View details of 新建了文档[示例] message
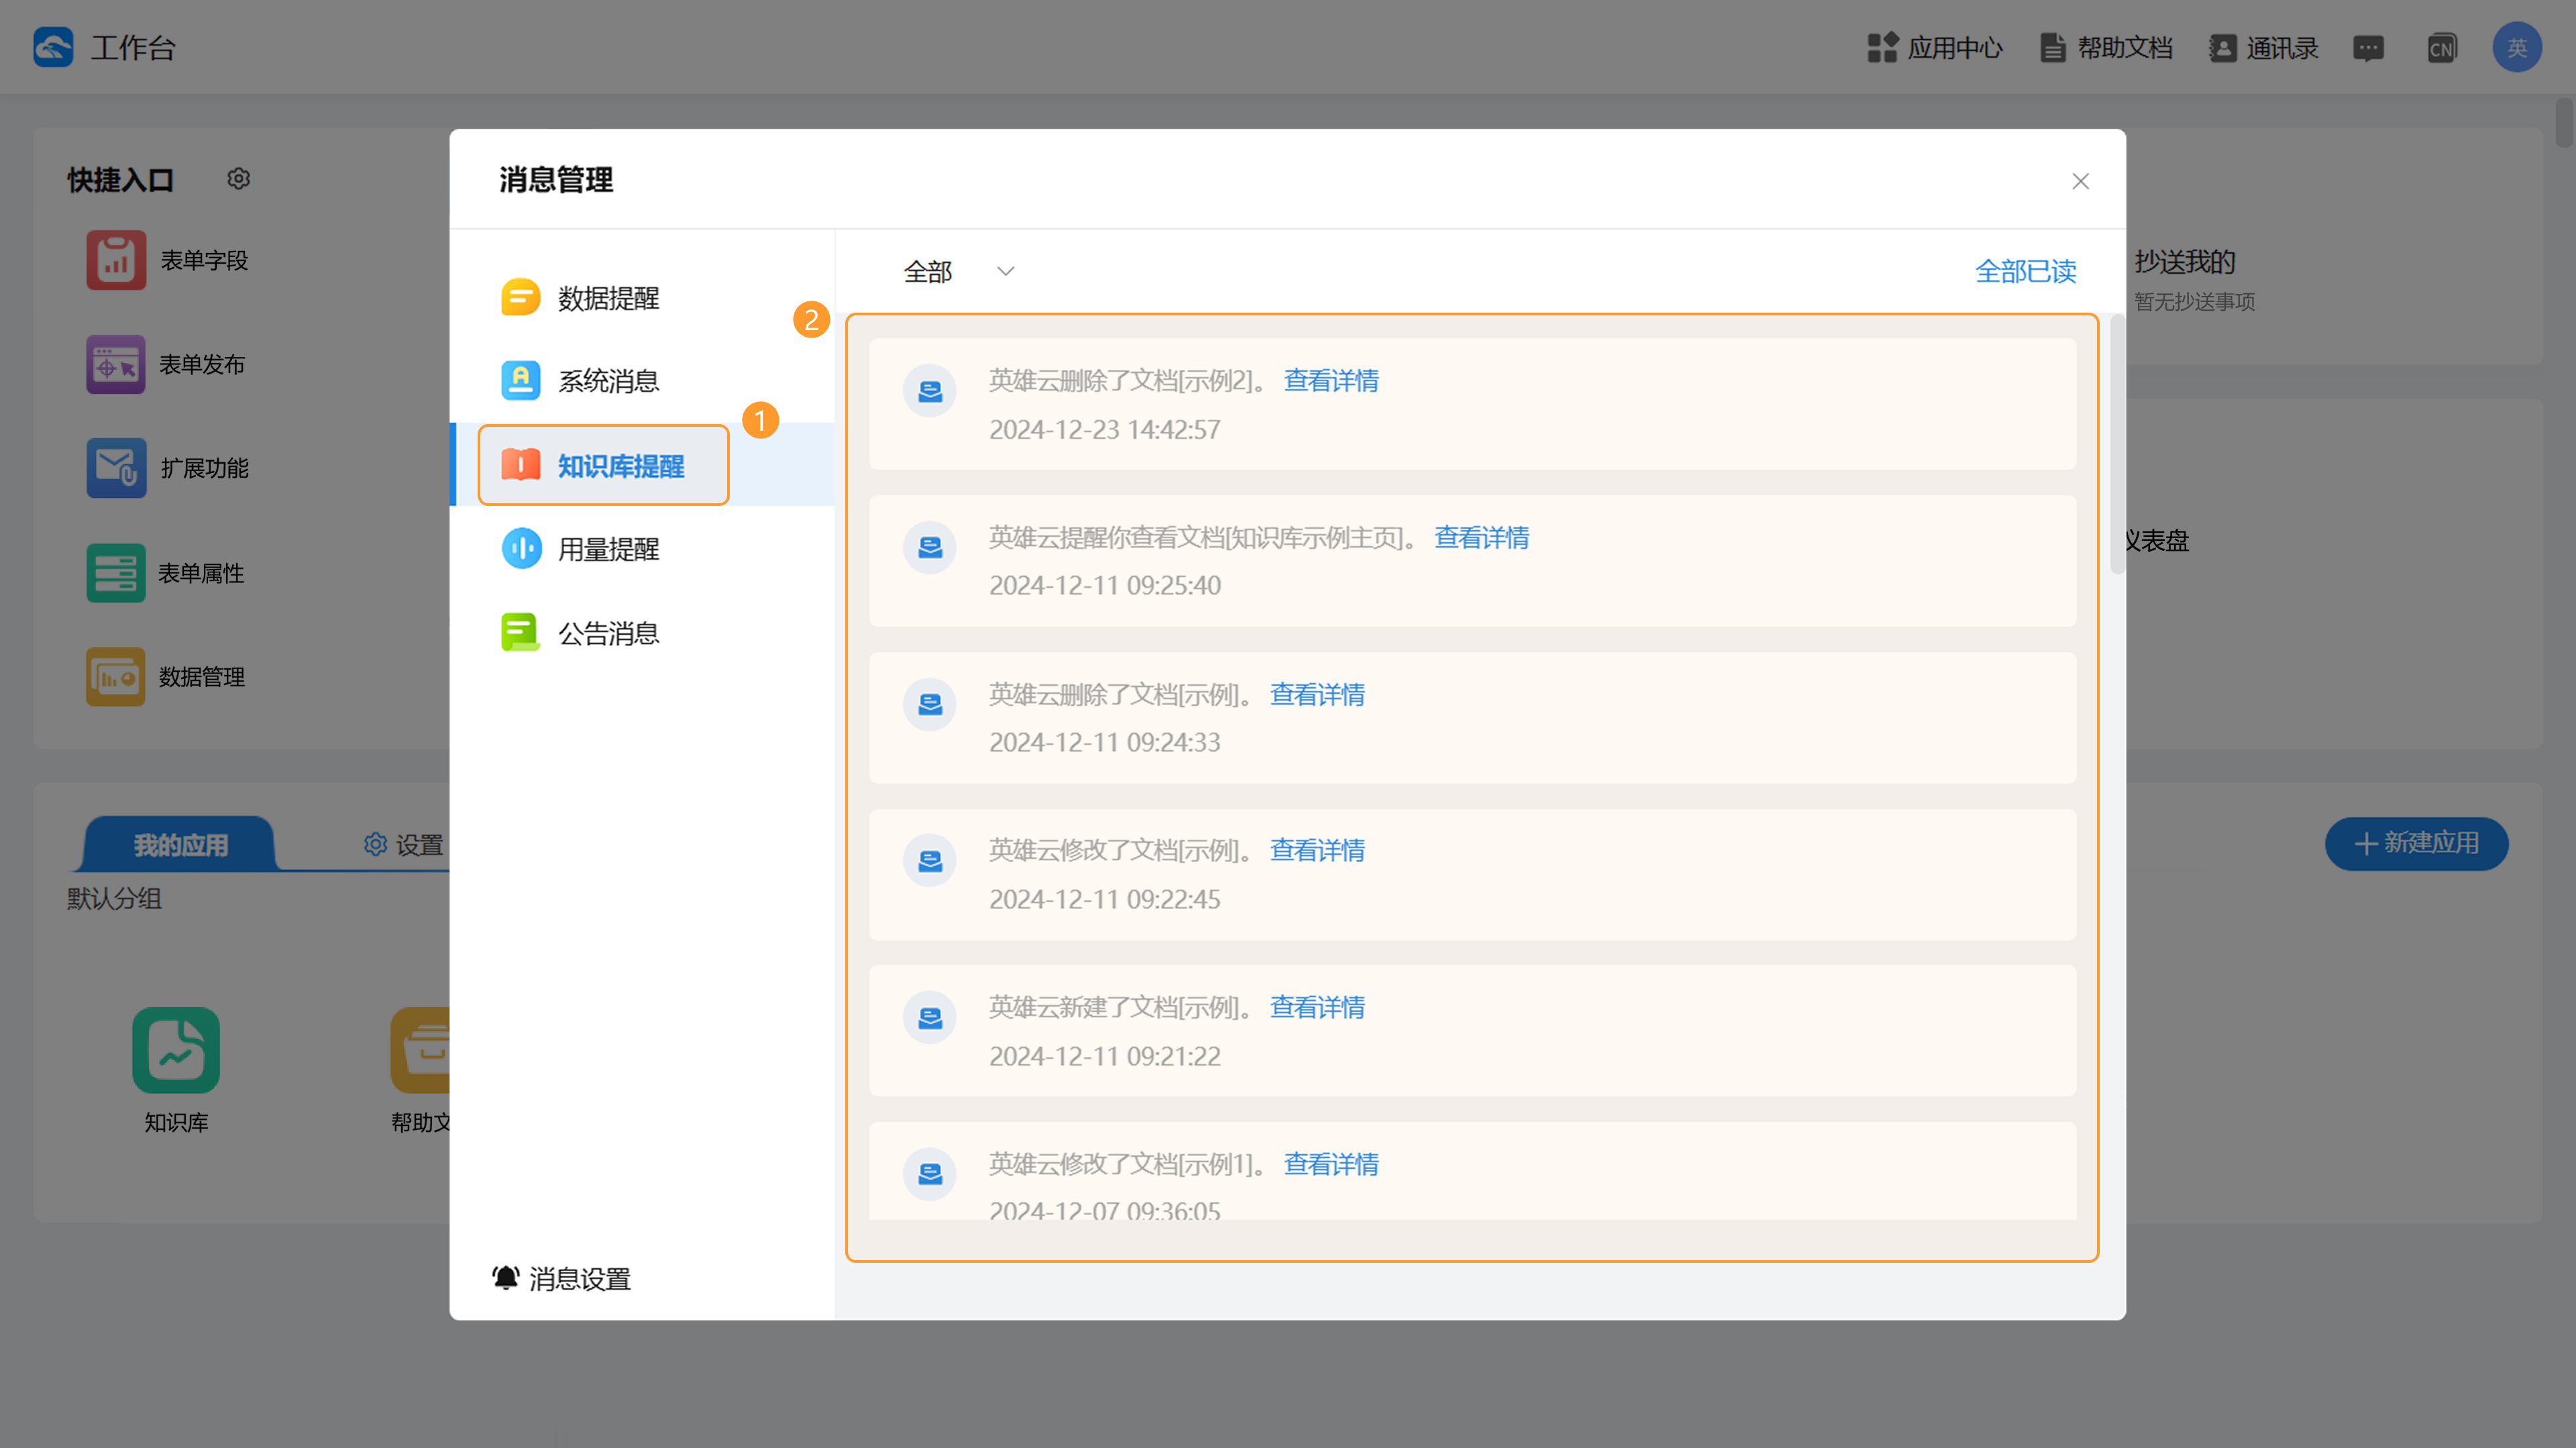The height and width of the screenshot is (1448, 2576). pos(1317,1008)
